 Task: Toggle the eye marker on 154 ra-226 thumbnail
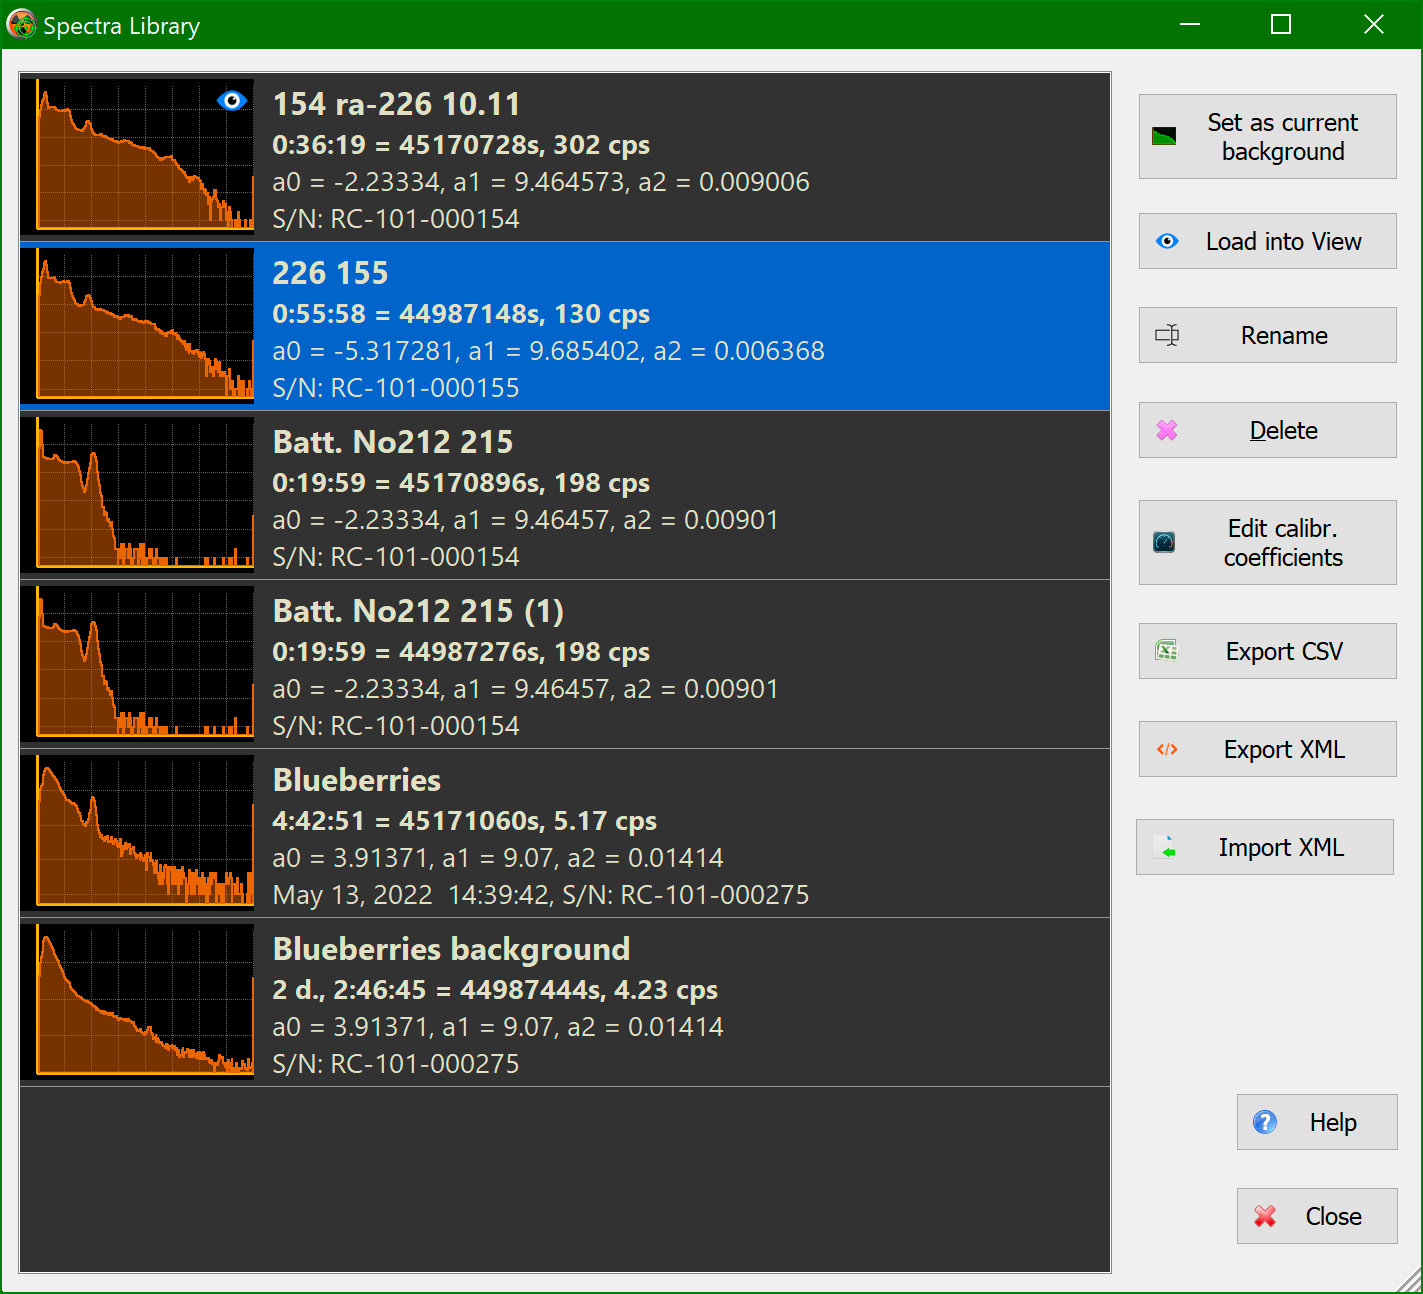pos(232,100)
